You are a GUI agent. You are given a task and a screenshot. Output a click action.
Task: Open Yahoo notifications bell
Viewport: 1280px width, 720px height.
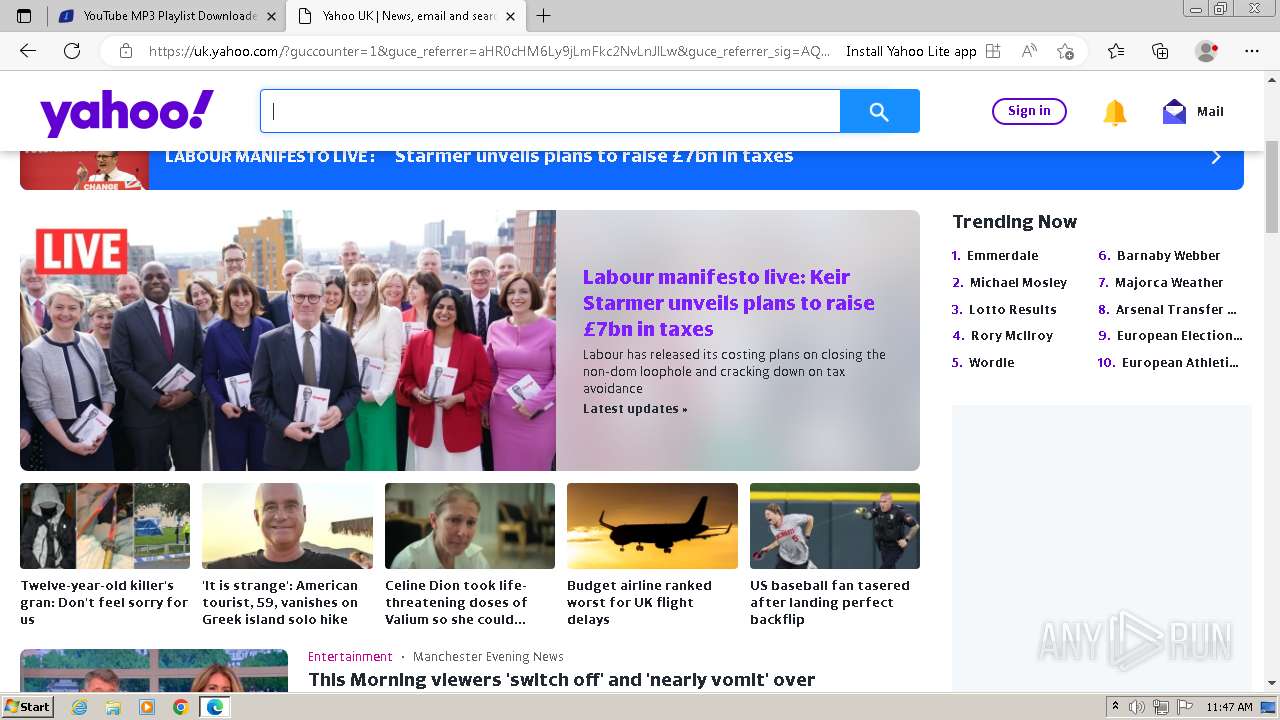pyautogui.click(x=1115, y=112)
